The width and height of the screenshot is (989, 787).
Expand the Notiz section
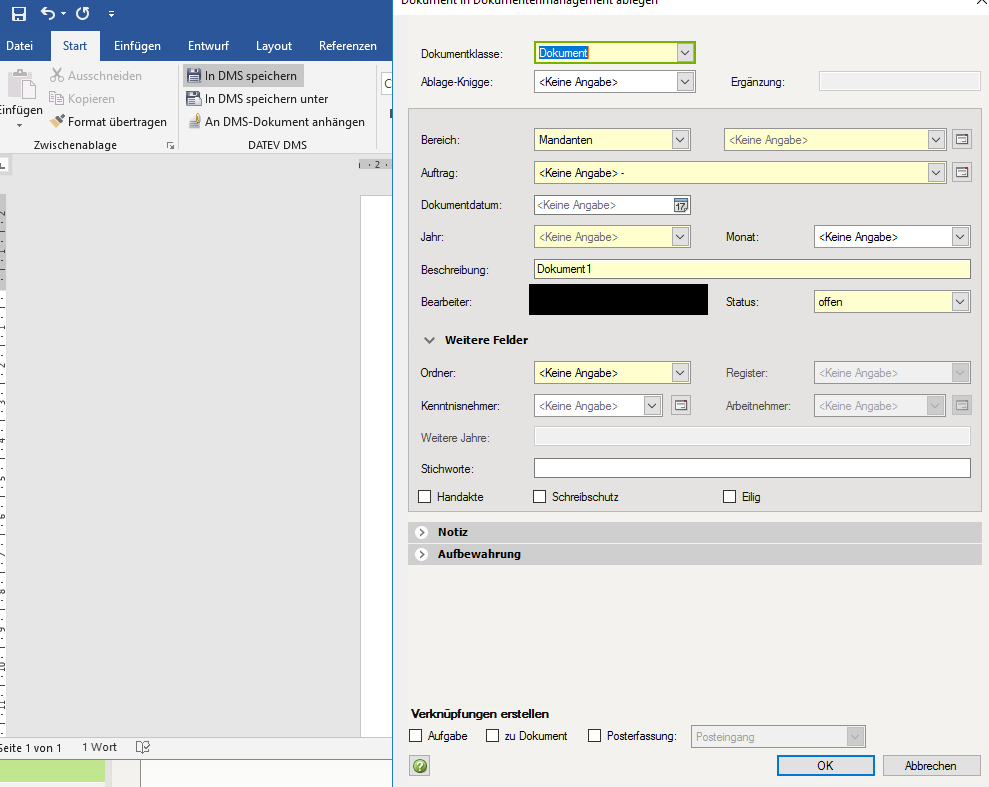(422, 532)
